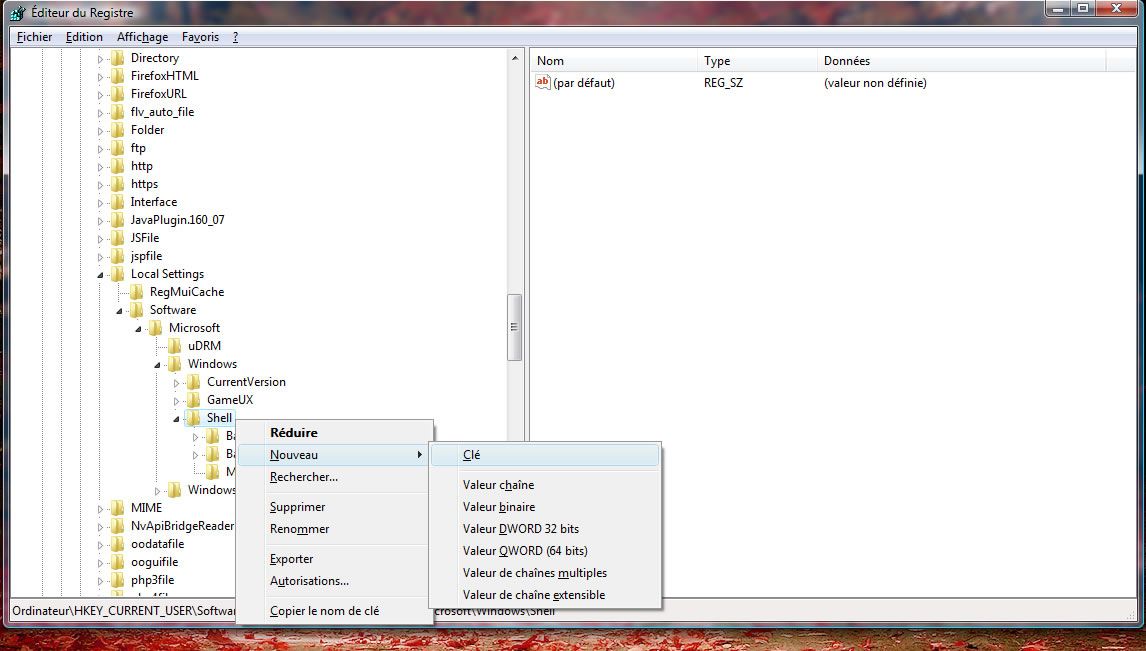
Task: Collapse the Local Settings tree node
Action: coord(100,275)
